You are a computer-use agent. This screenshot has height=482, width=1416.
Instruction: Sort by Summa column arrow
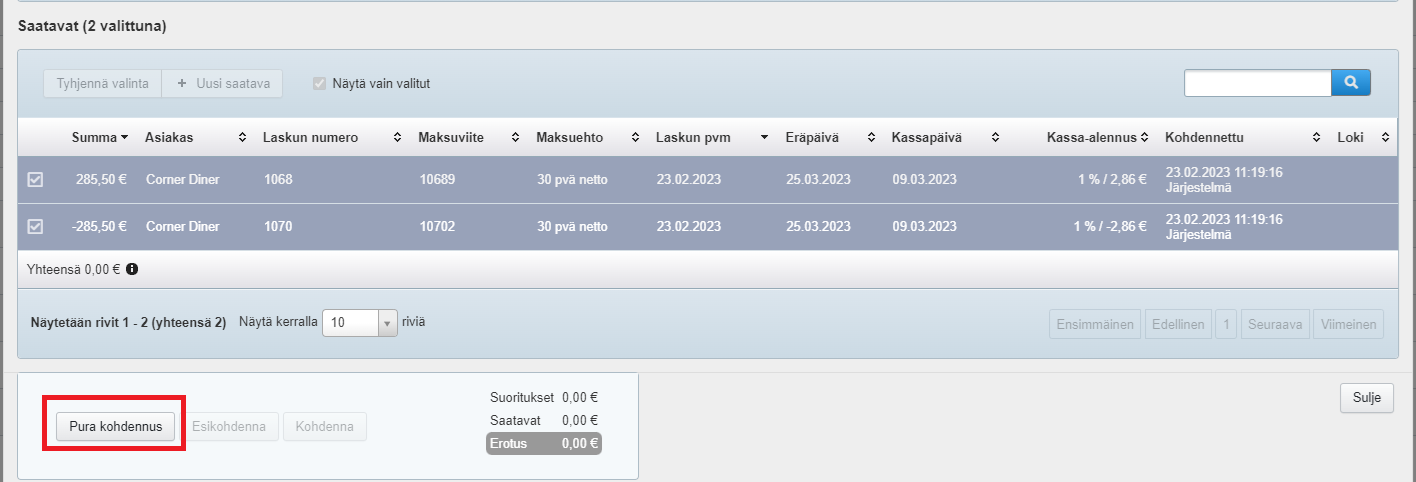click(125, 137)
